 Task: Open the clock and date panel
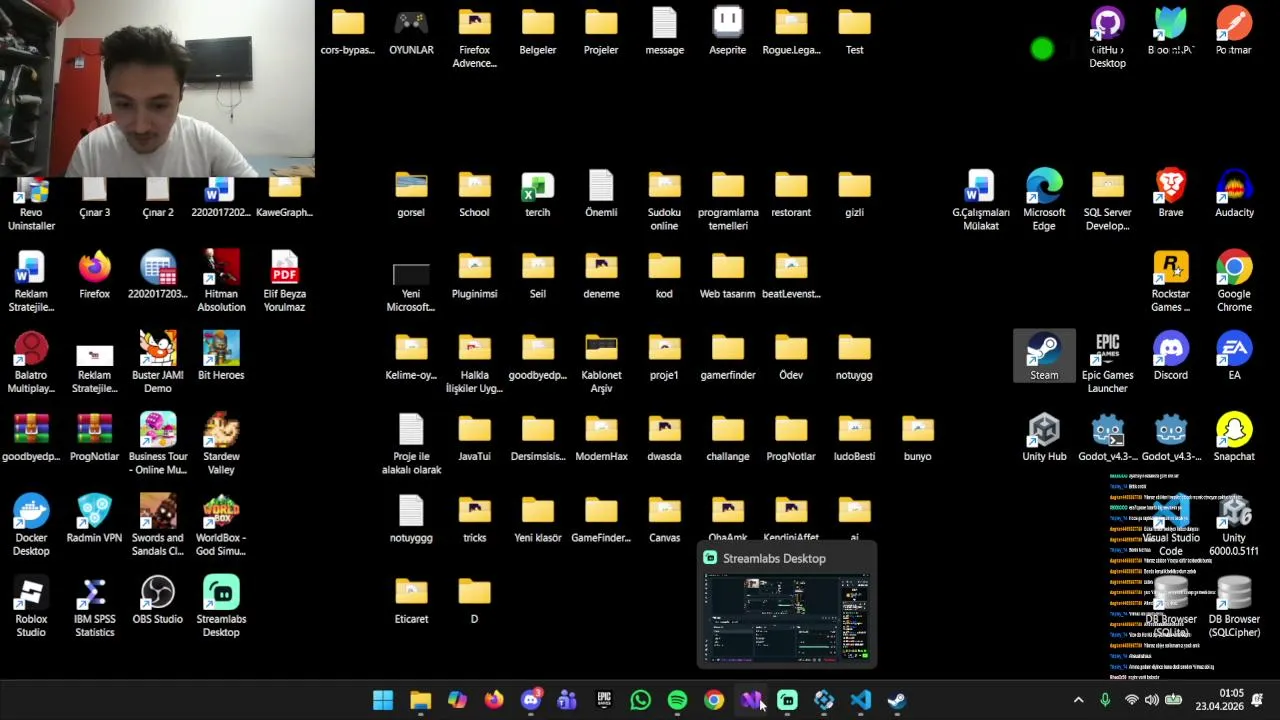[x=1218, y=700]
